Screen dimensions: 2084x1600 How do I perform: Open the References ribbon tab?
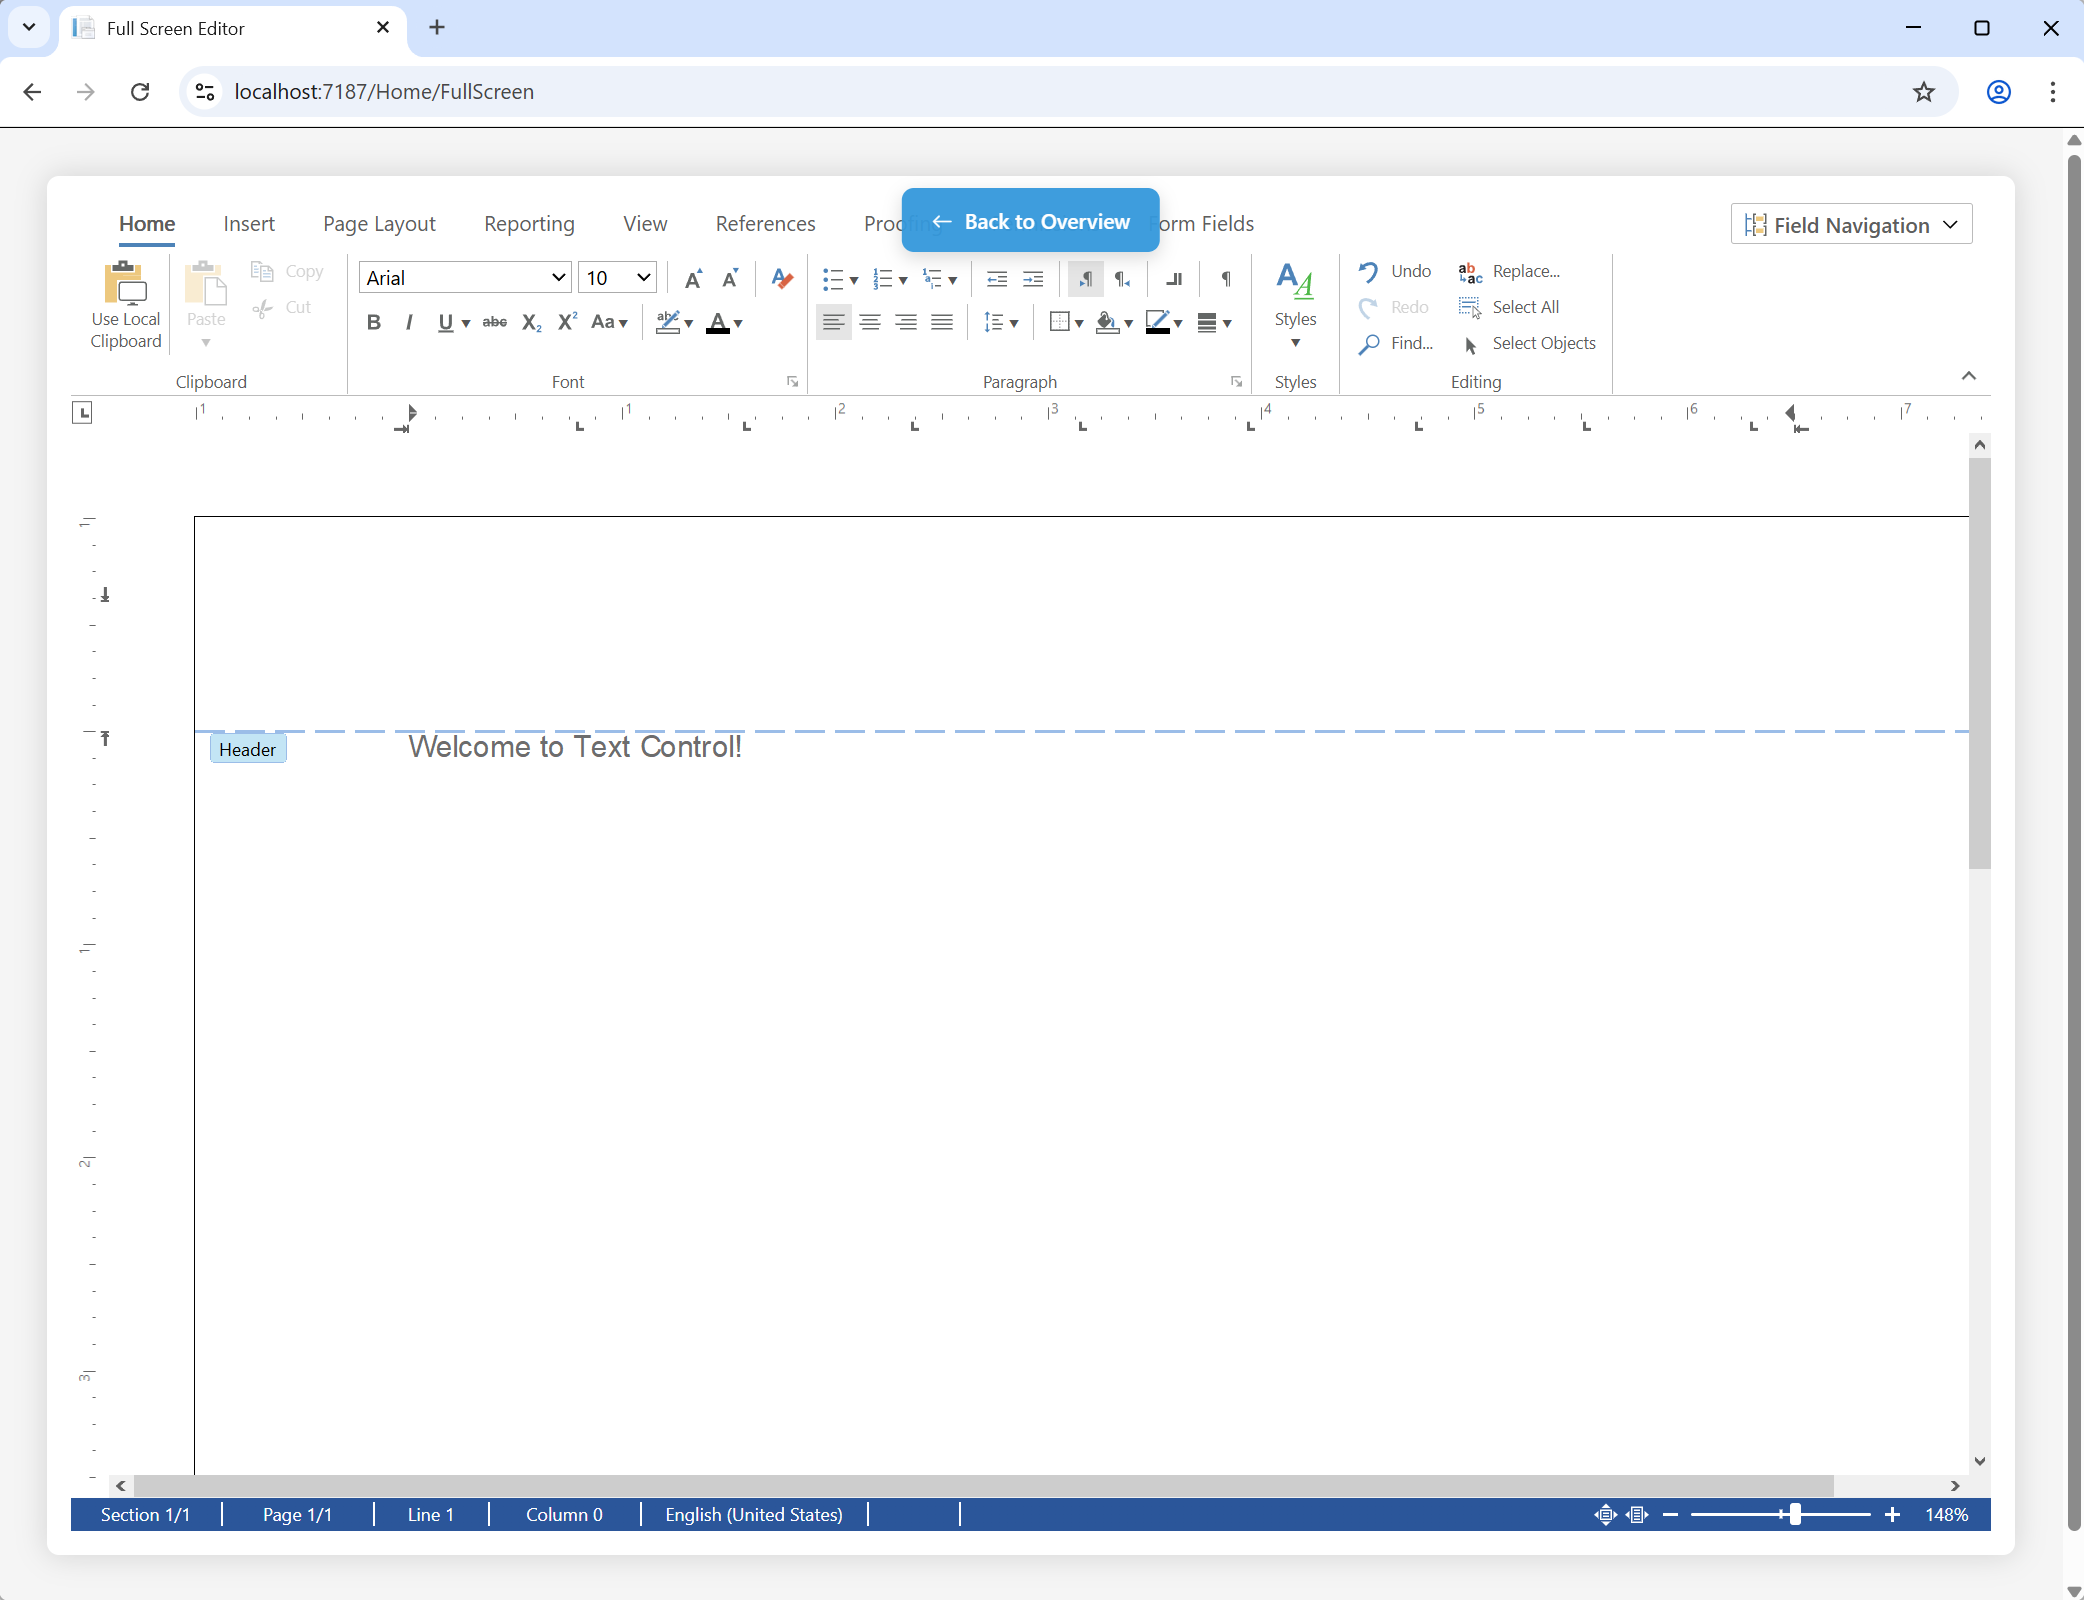pyautogui.click(x=764, y=224)
